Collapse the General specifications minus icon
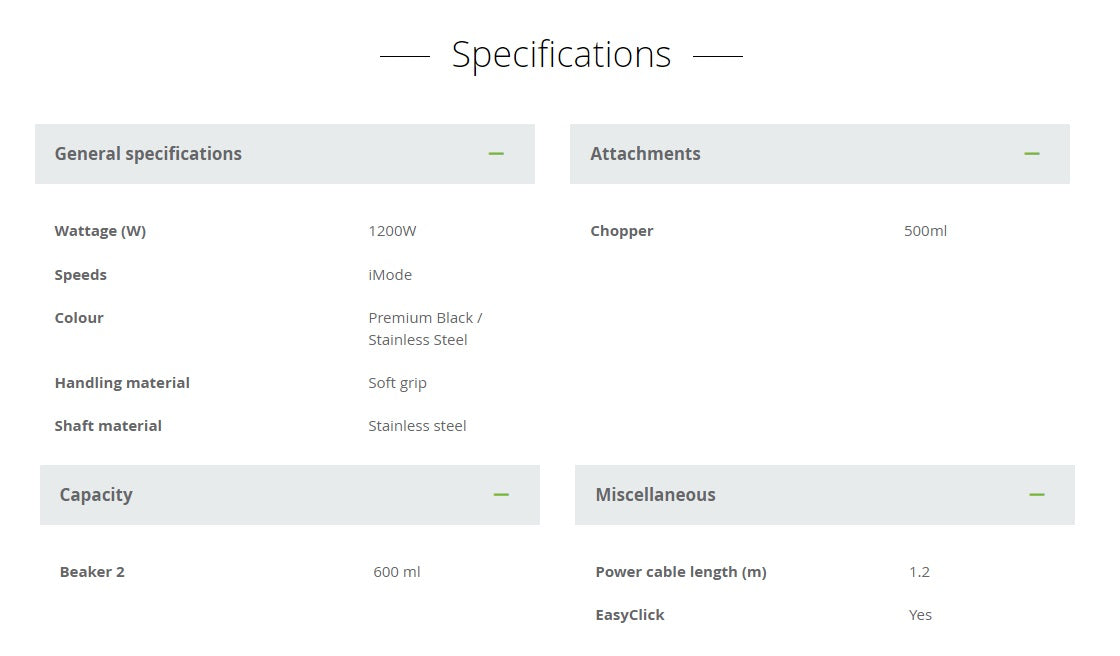1120x656 pixels. pyautogui.click(x=496, y=154)
